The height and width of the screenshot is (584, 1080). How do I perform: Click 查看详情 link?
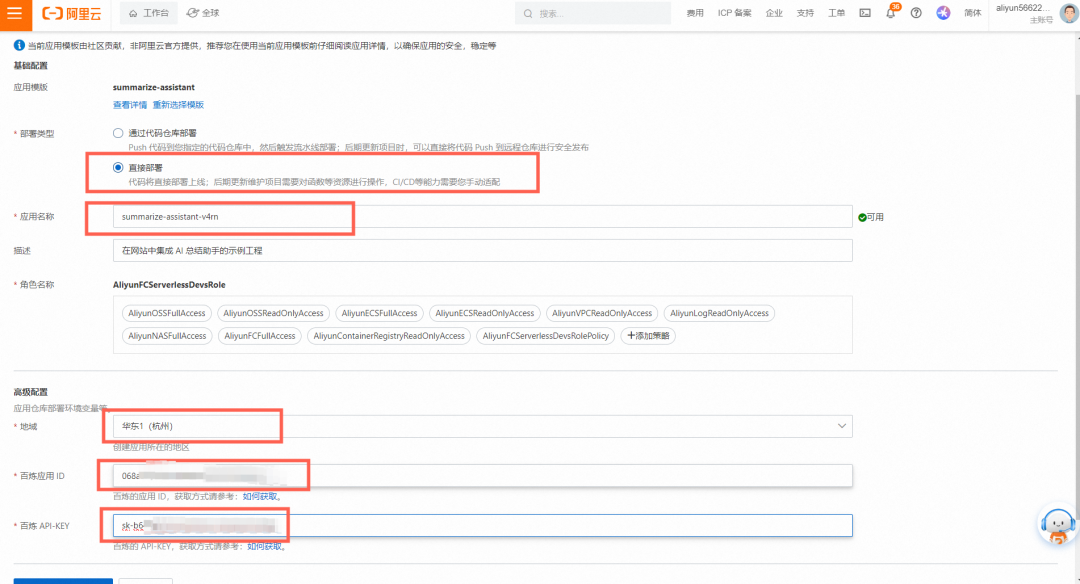click(130, 105)
